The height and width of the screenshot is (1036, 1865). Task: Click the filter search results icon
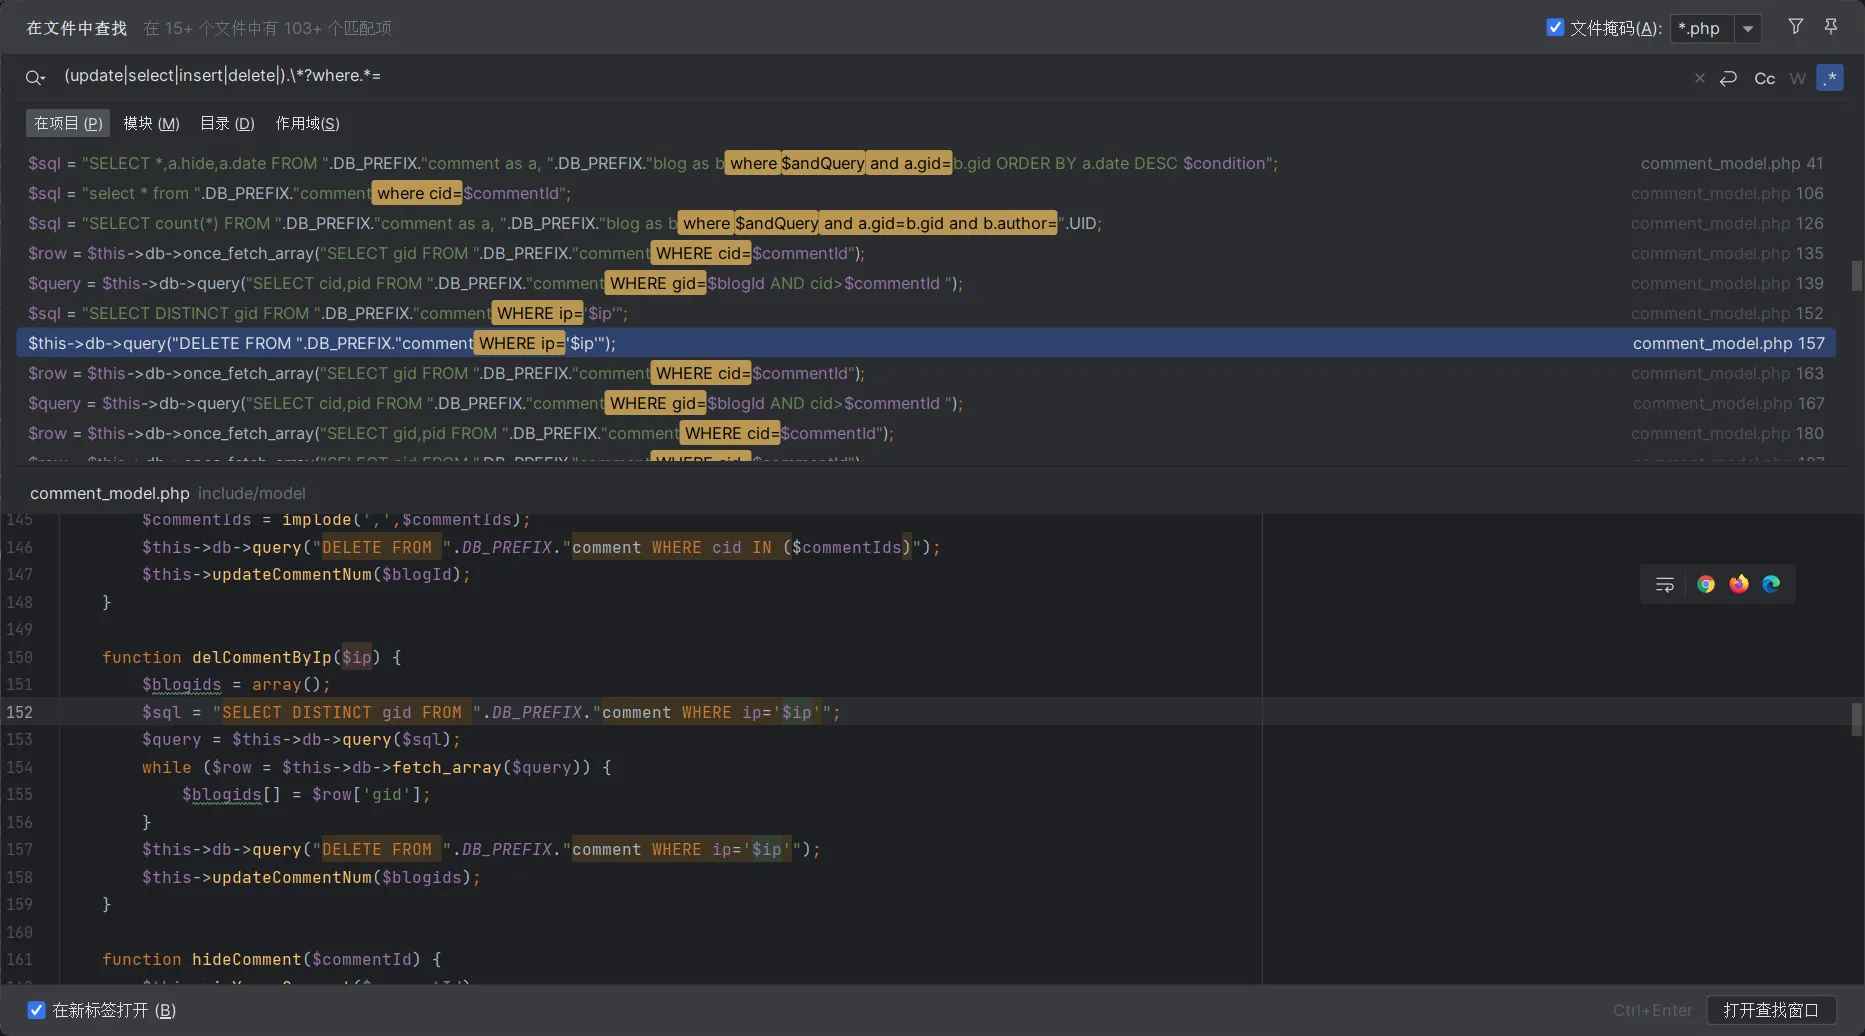1796,27
